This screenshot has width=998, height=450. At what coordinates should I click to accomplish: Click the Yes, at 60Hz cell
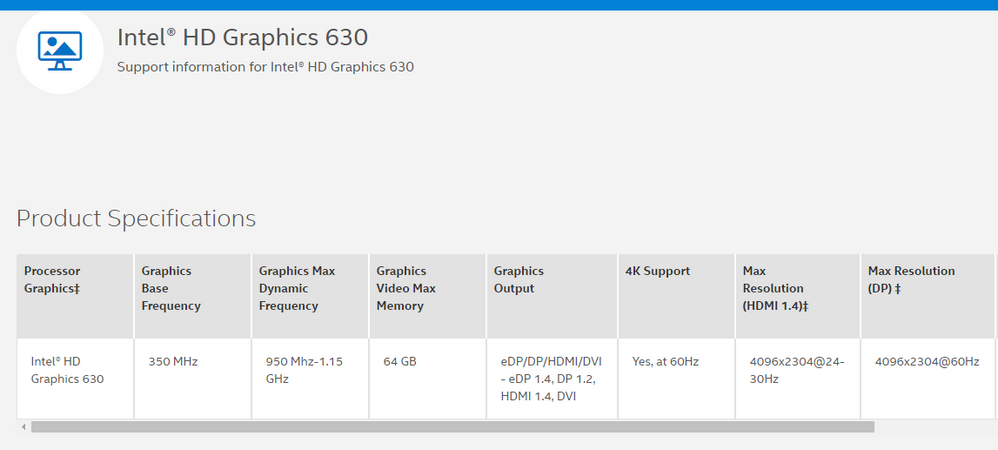[x=676, y=379]
